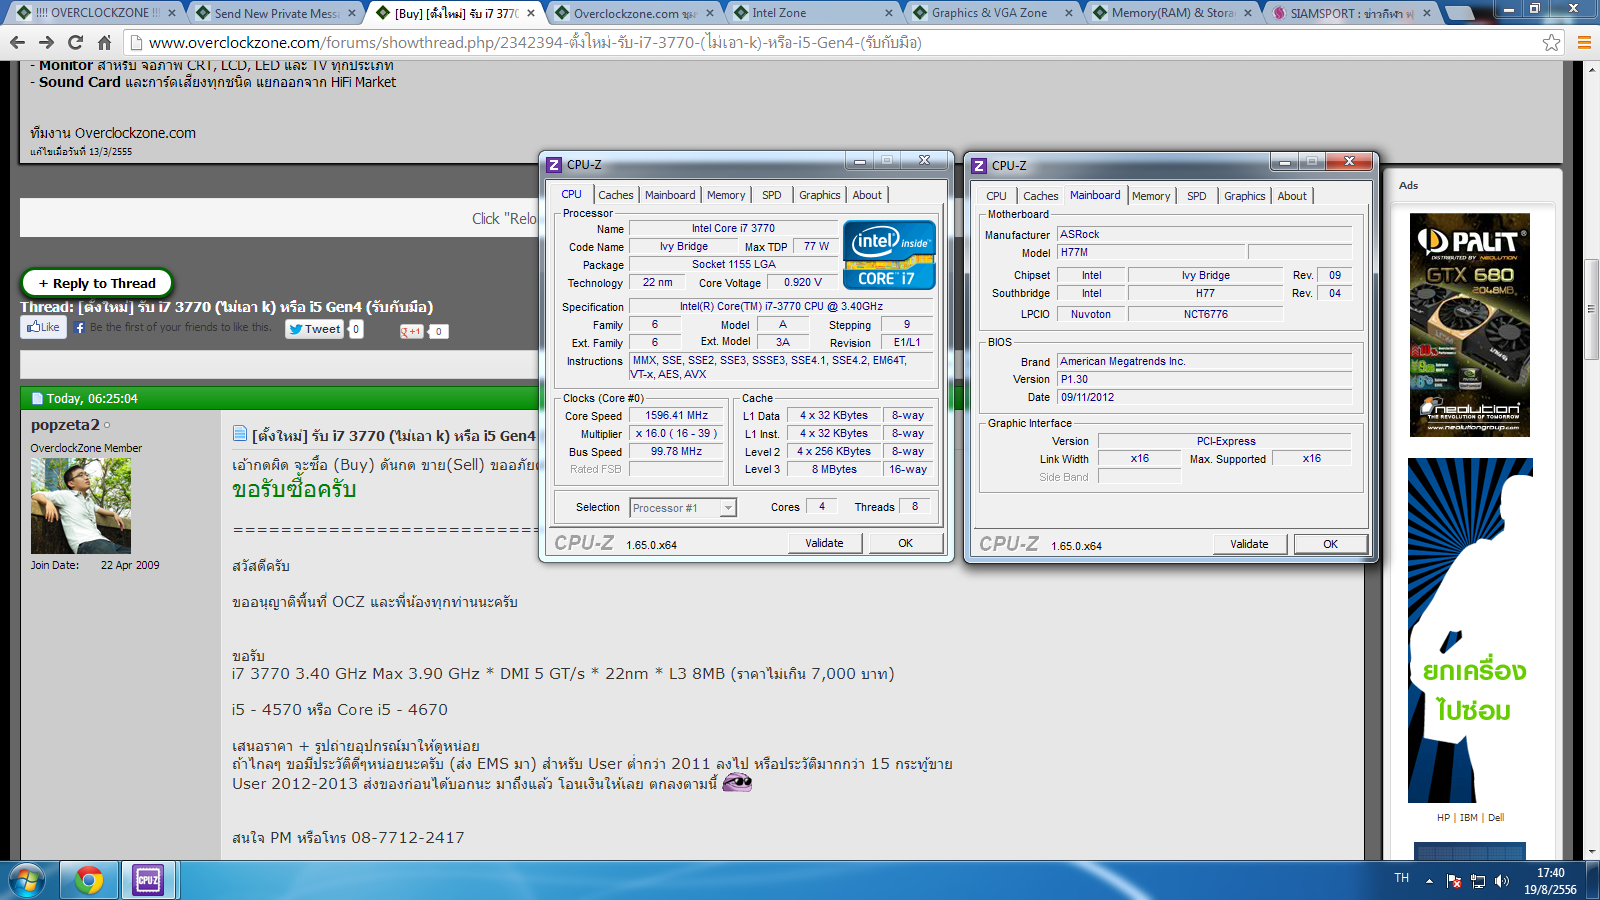Click the HP link under the ad

[1443, 818]
